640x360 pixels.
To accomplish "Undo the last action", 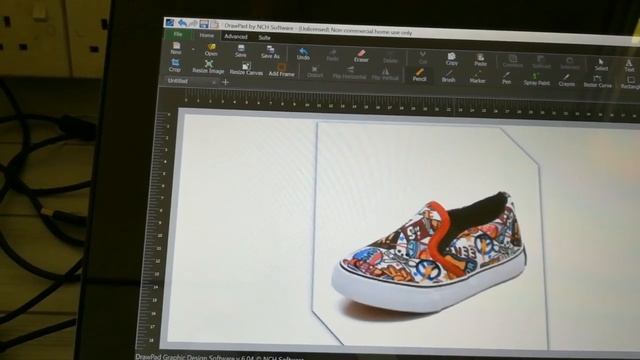I will 303,54.
